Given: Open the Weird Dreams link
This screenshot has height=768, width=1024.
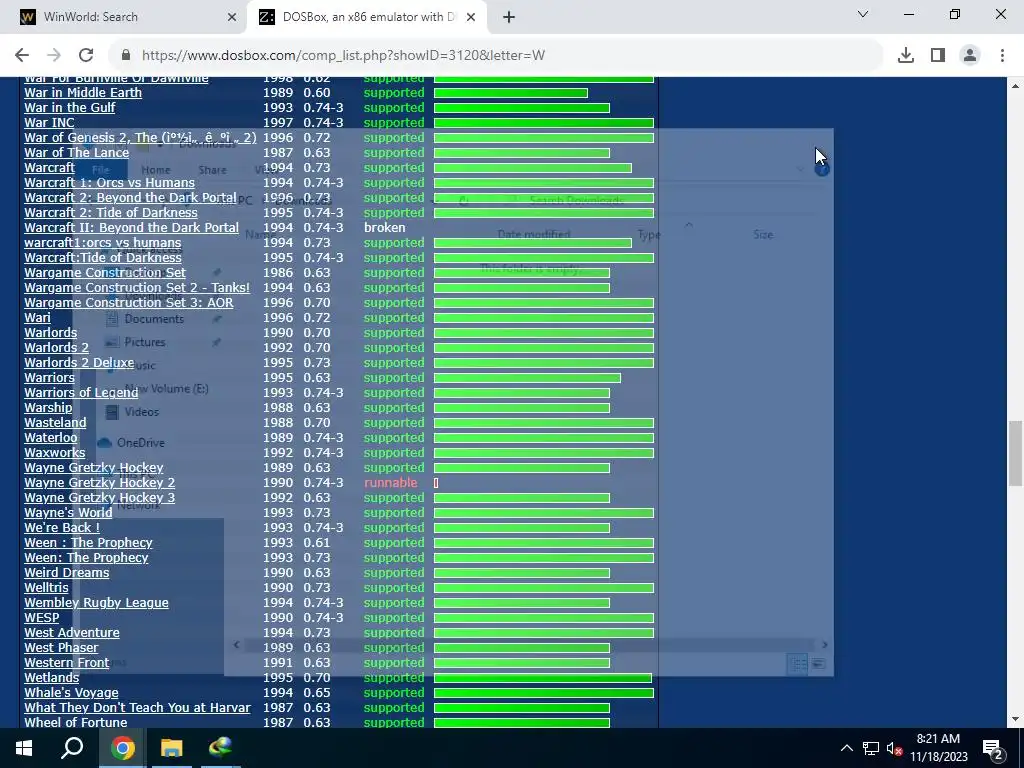Looking at the screenshot, I should pos(67,573).
